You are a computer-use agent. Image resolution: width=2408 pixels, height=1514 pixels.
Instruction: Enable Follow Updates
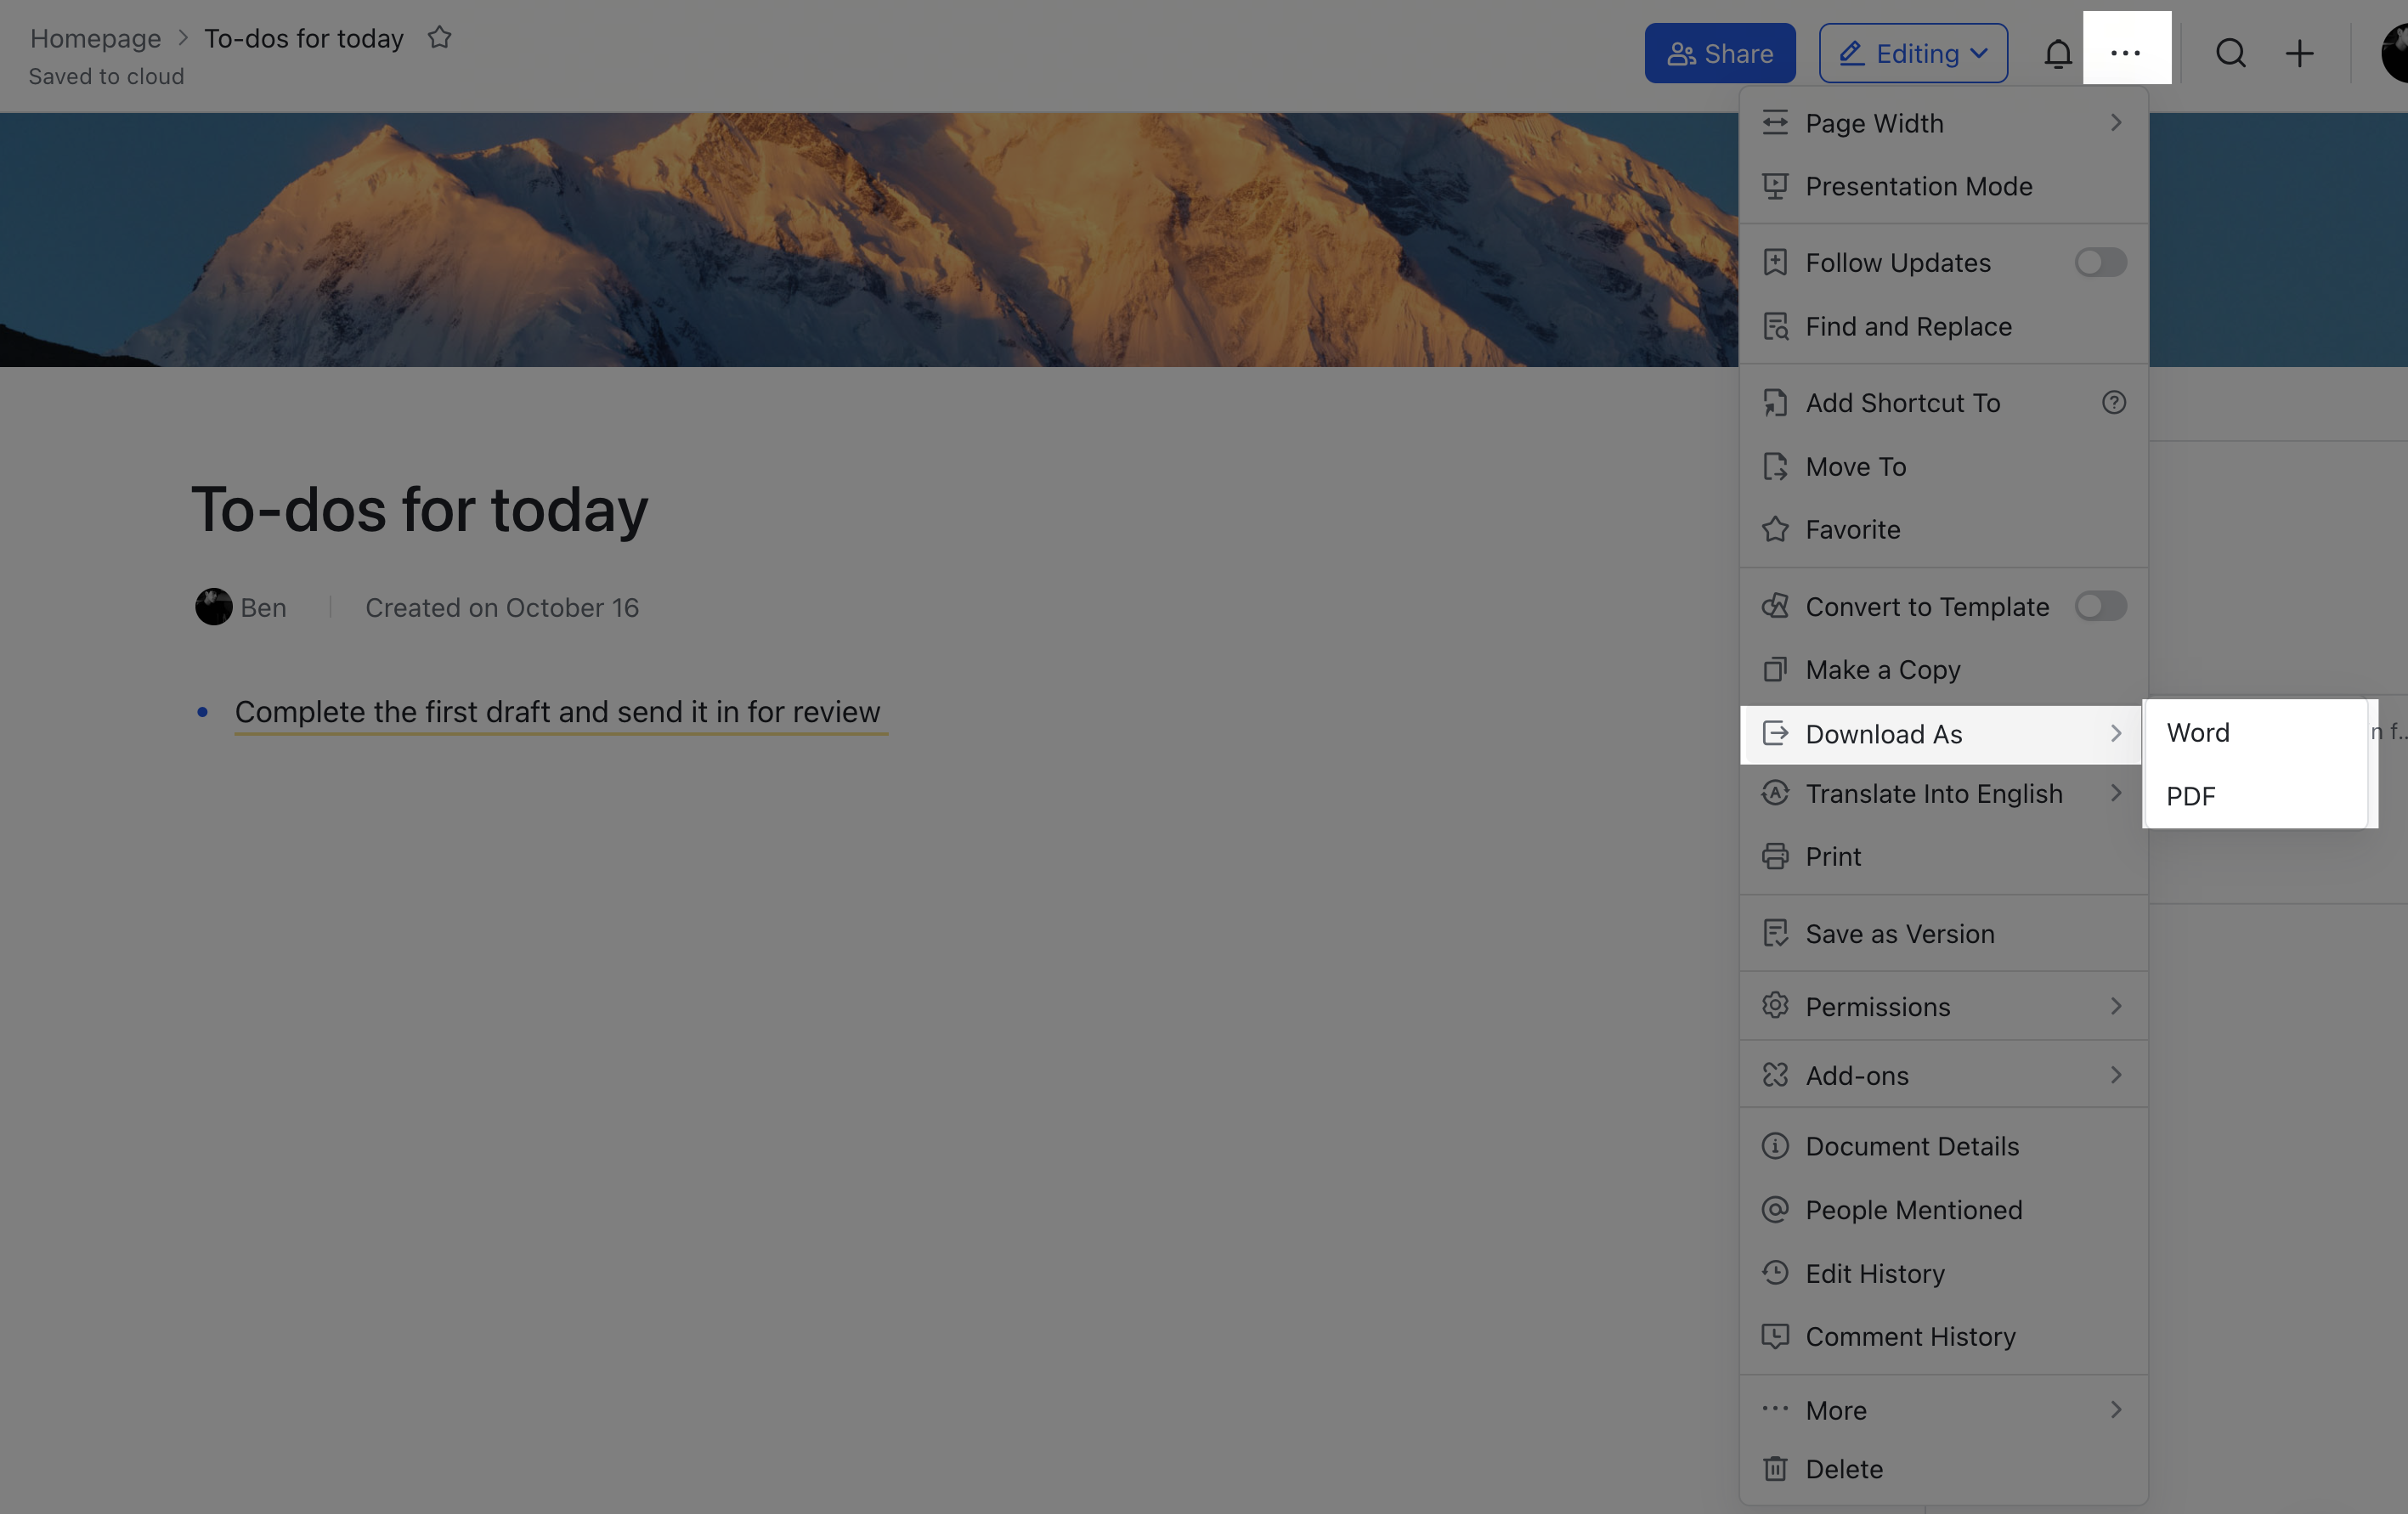point(2100,262)
